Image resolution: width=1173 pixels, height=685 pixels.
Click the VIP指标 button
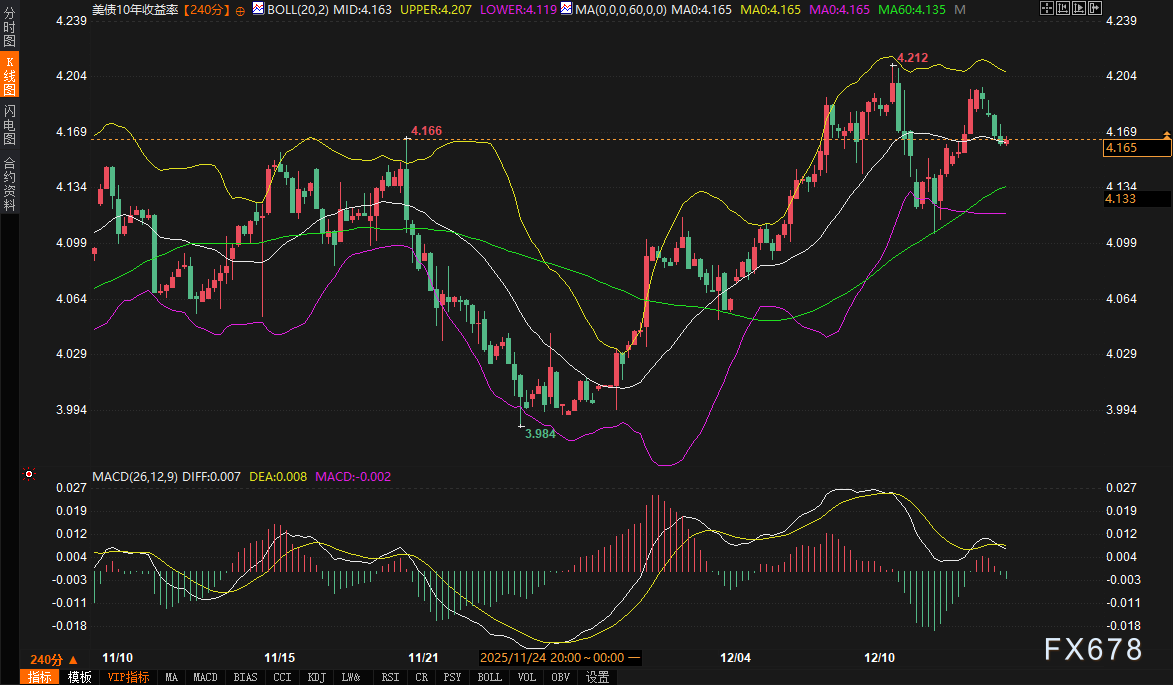(x=128, y=677)
